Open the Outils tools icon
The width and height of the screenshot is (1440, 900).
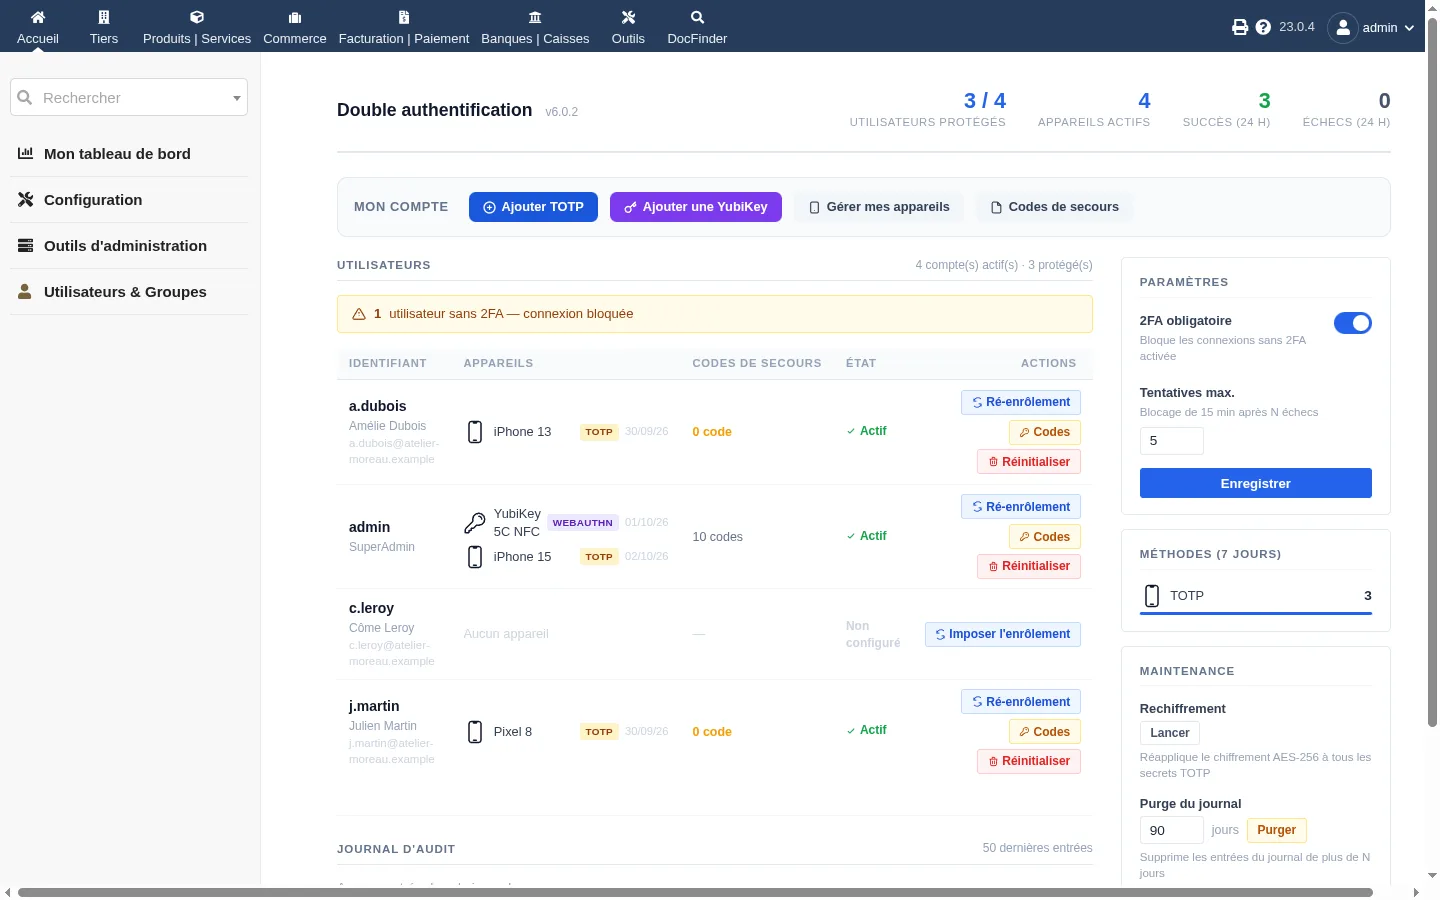(628, 17)
